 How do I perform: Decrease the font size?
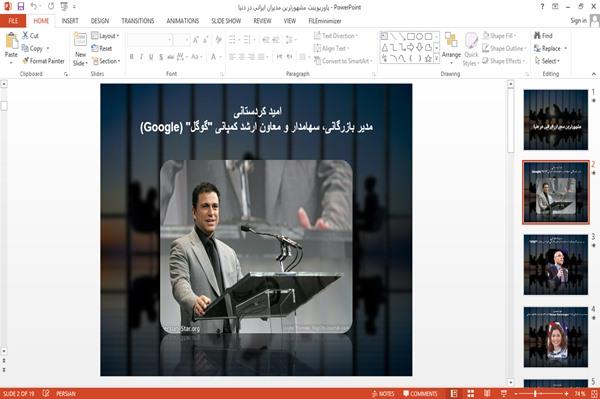point(206,40)
